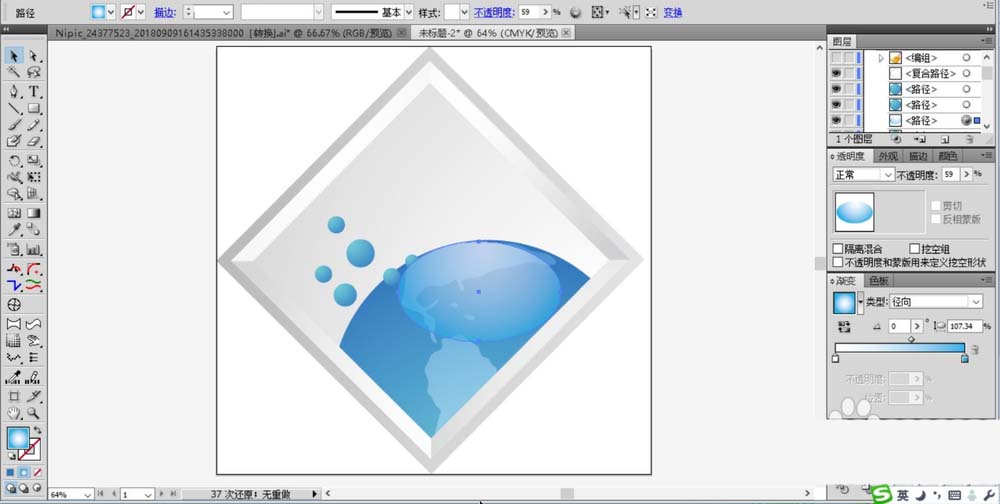
Task: Activate the Pencil tool
Action: 33,125
